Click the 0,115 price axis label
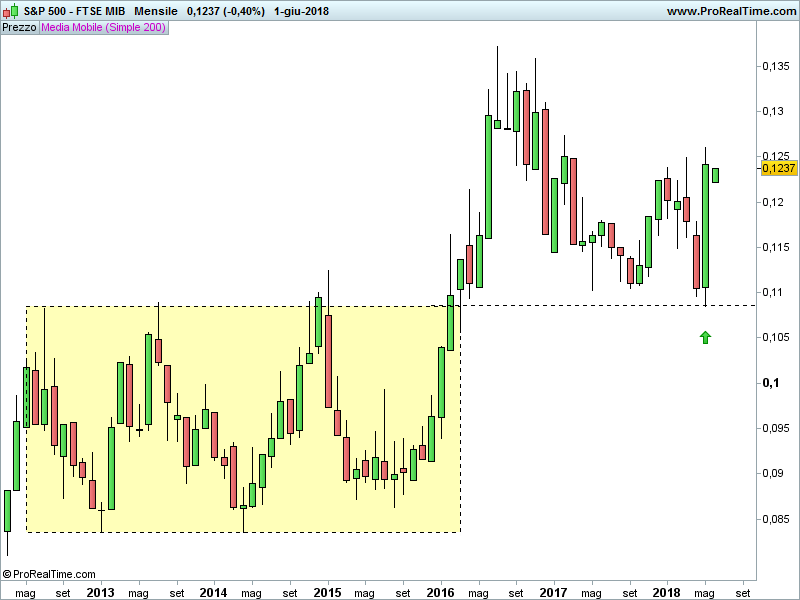The image size is (800, 600). (776, 247)
